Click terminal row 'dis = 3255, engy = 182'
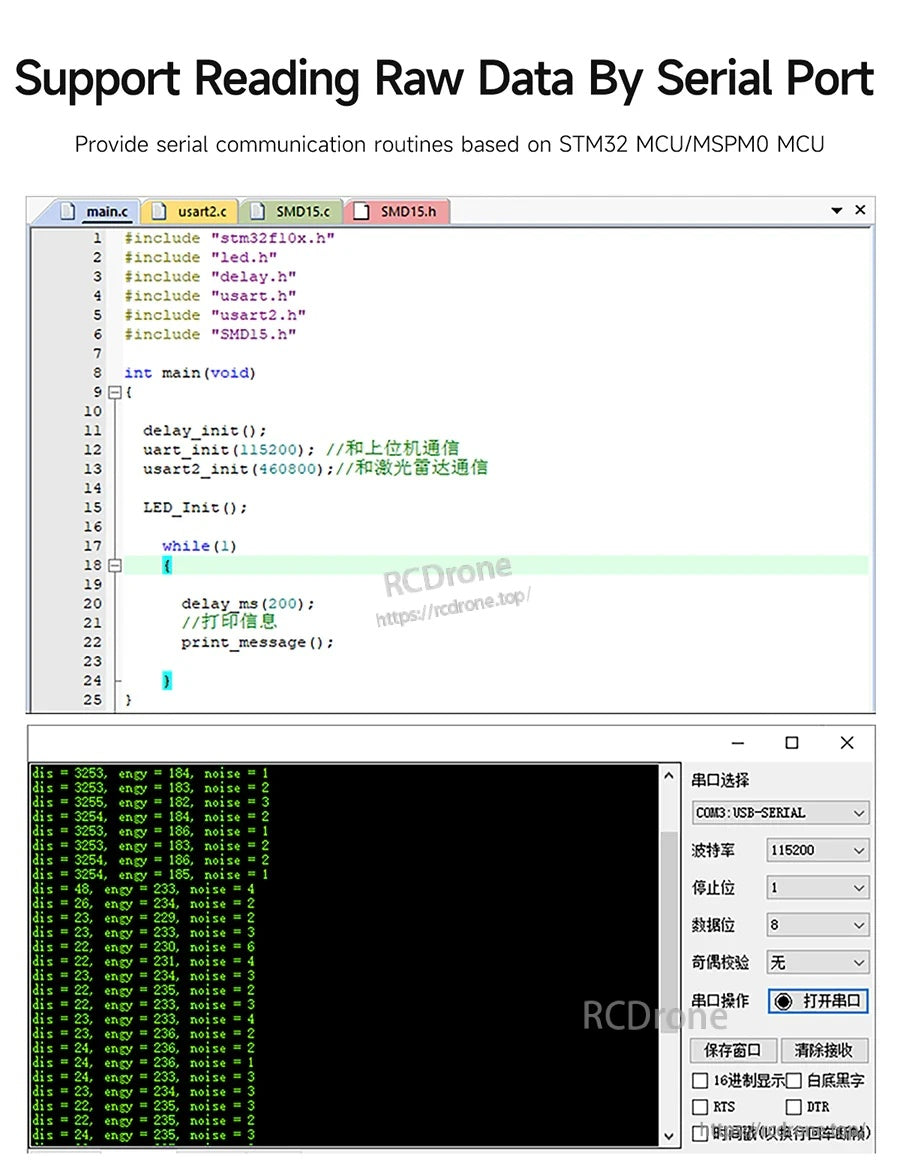The width and height of the screenshot is (900, 1173). [x=150, y=803]
